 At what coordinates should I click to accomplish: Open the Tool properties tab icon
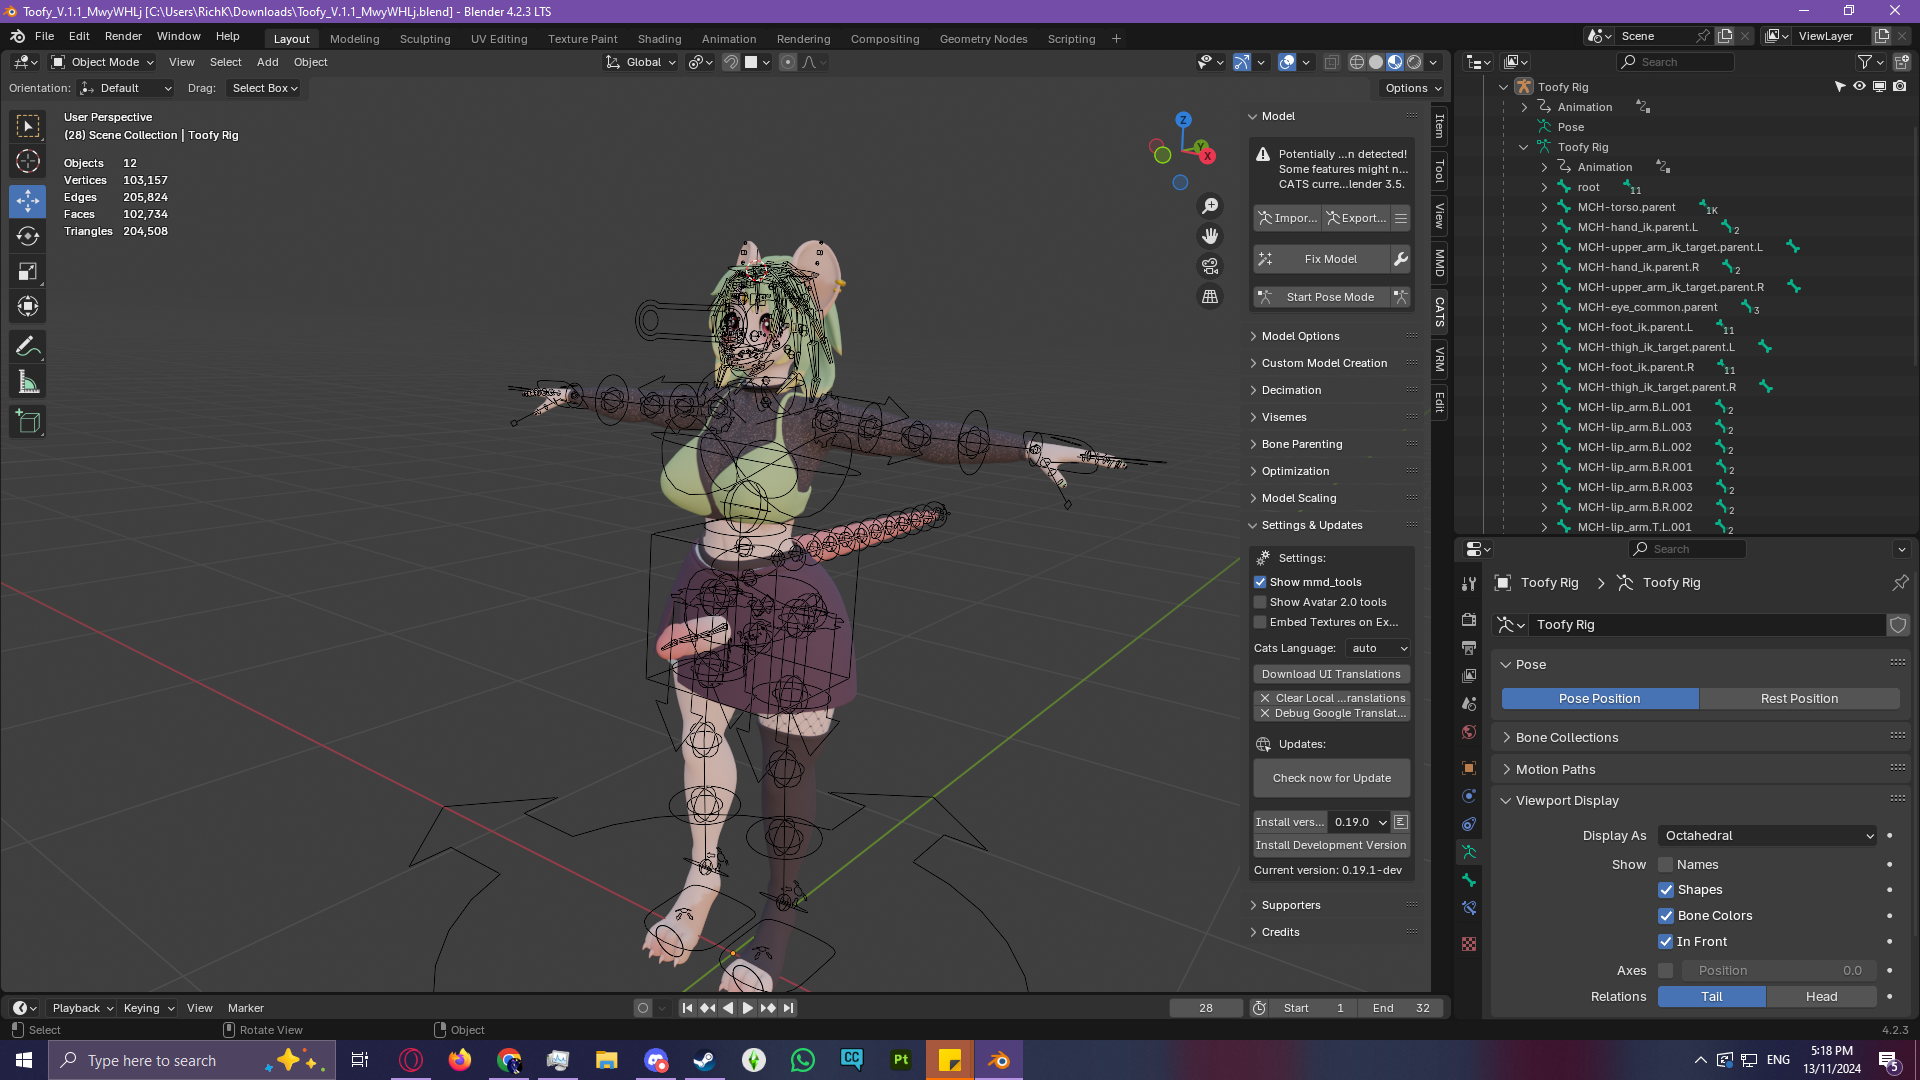pyautogui.click(x=1469, y=584)
